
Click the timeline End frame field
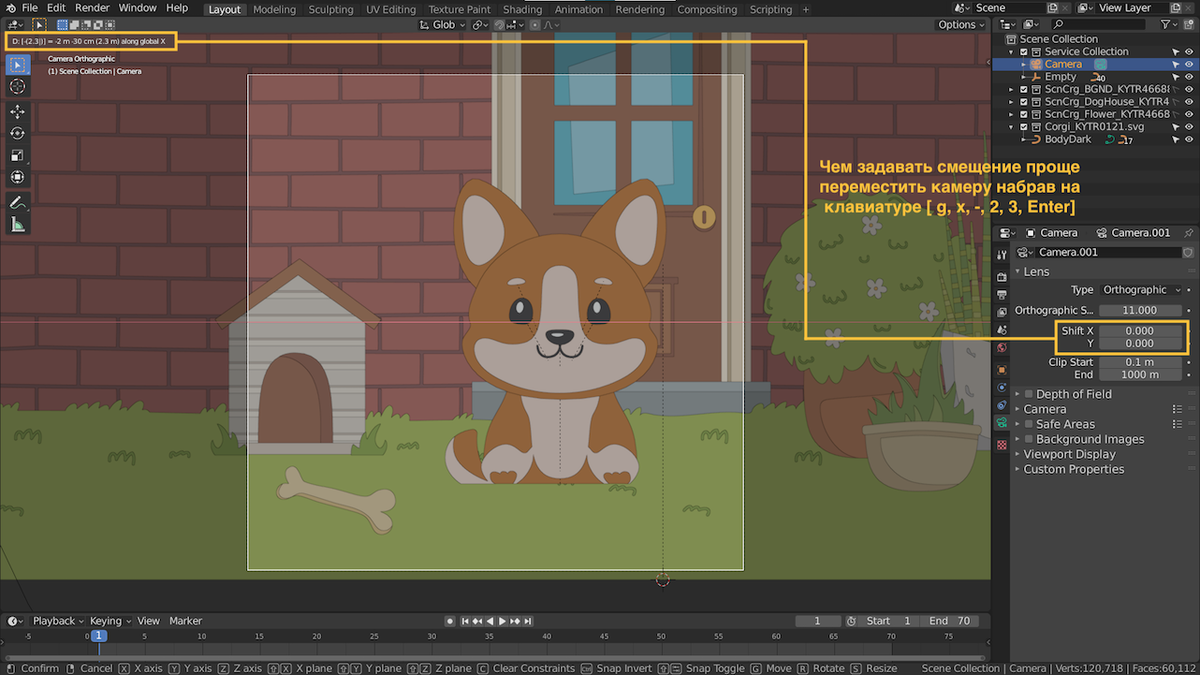click(951, 621)
